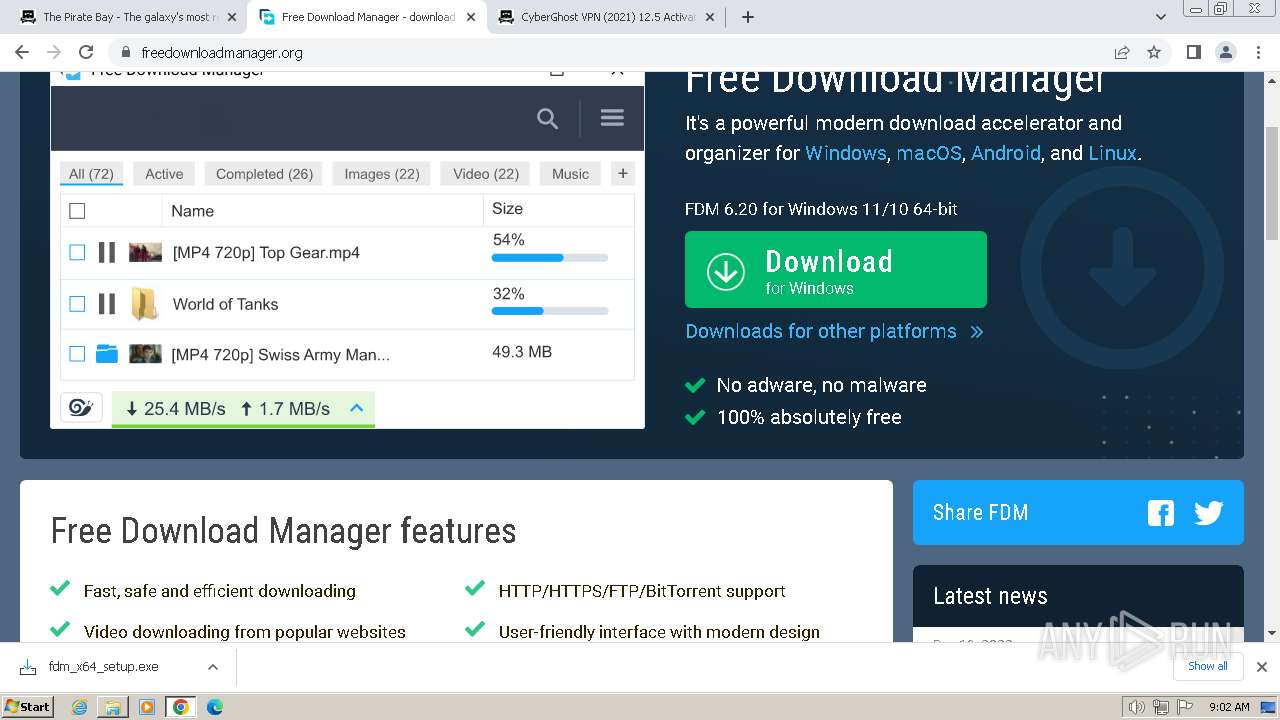
Task: Select the Completed (26) filter tab
Action: tap(264, 174)
